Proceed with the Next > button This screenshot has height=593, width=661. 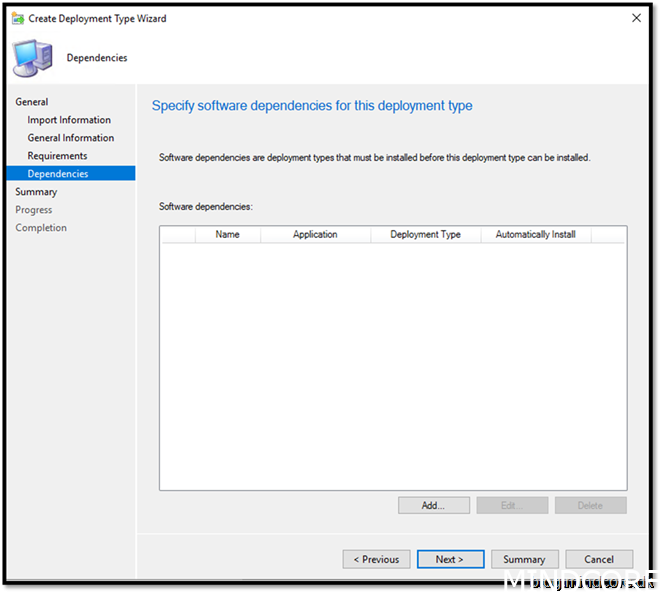(450, 559)
